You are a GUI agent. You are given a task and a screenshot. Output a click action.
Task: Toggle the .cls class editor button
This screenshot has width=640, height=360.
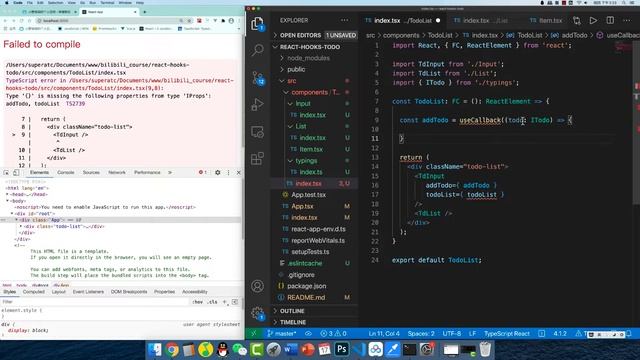212,302
